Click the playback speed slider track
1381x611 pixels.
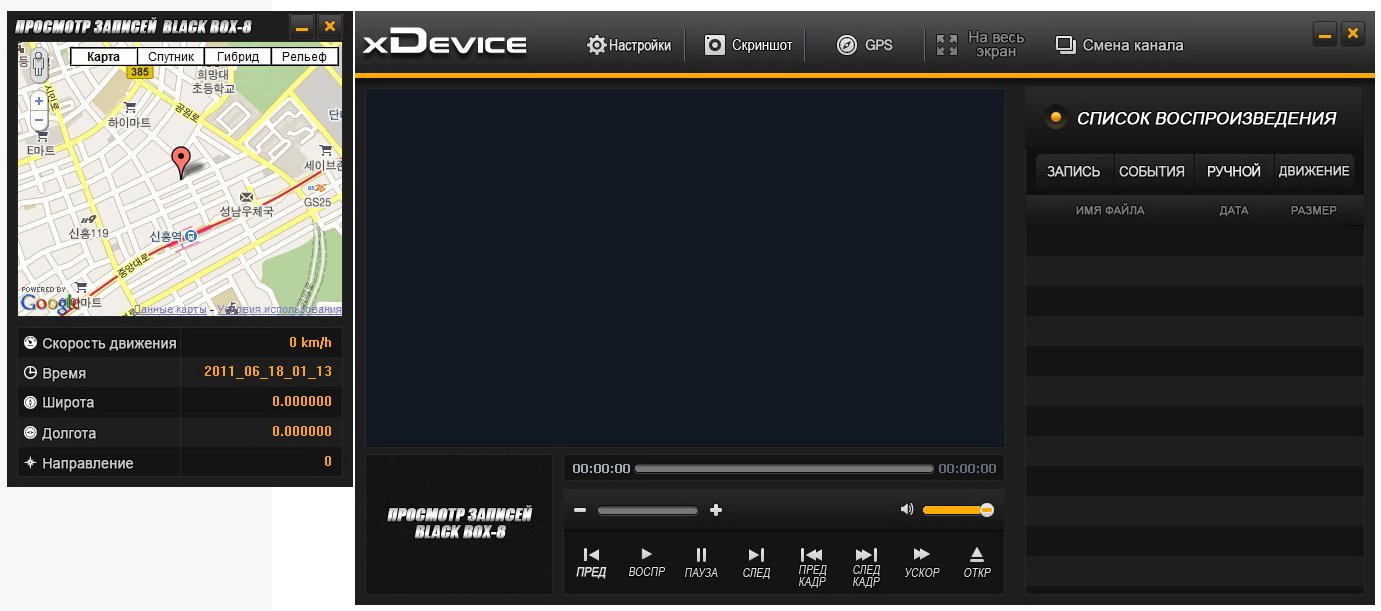(x=648, y=510)
